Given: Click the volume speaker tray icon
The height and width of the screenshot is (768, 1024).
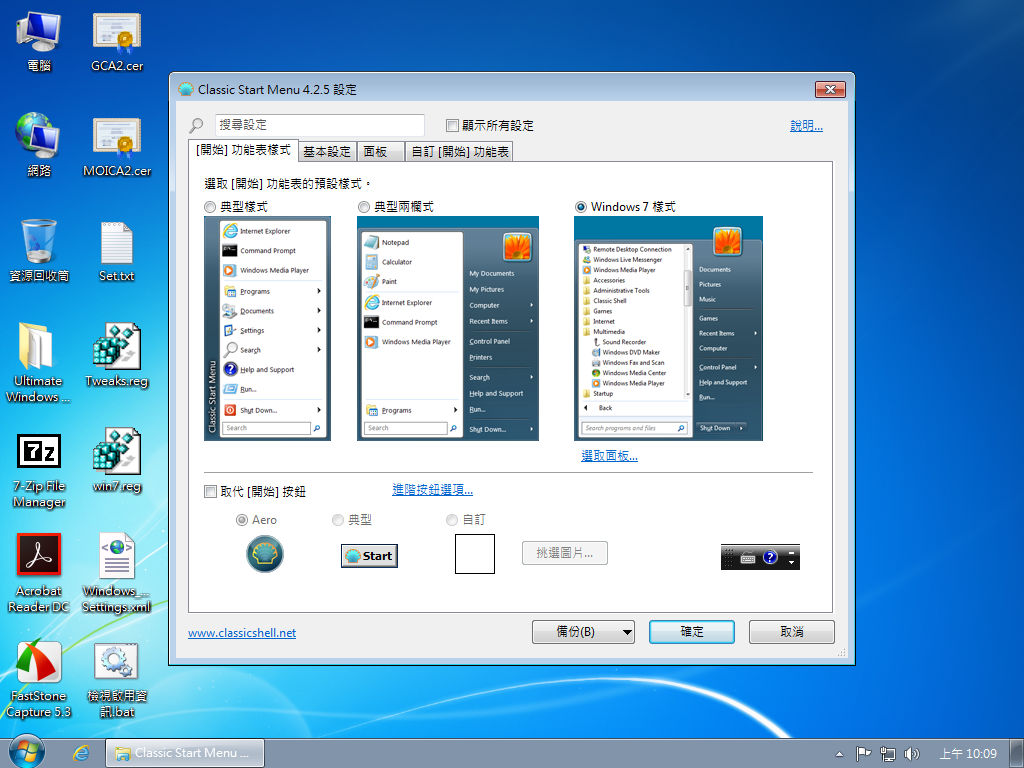Looking at the screenshot, I should (912, 754).
